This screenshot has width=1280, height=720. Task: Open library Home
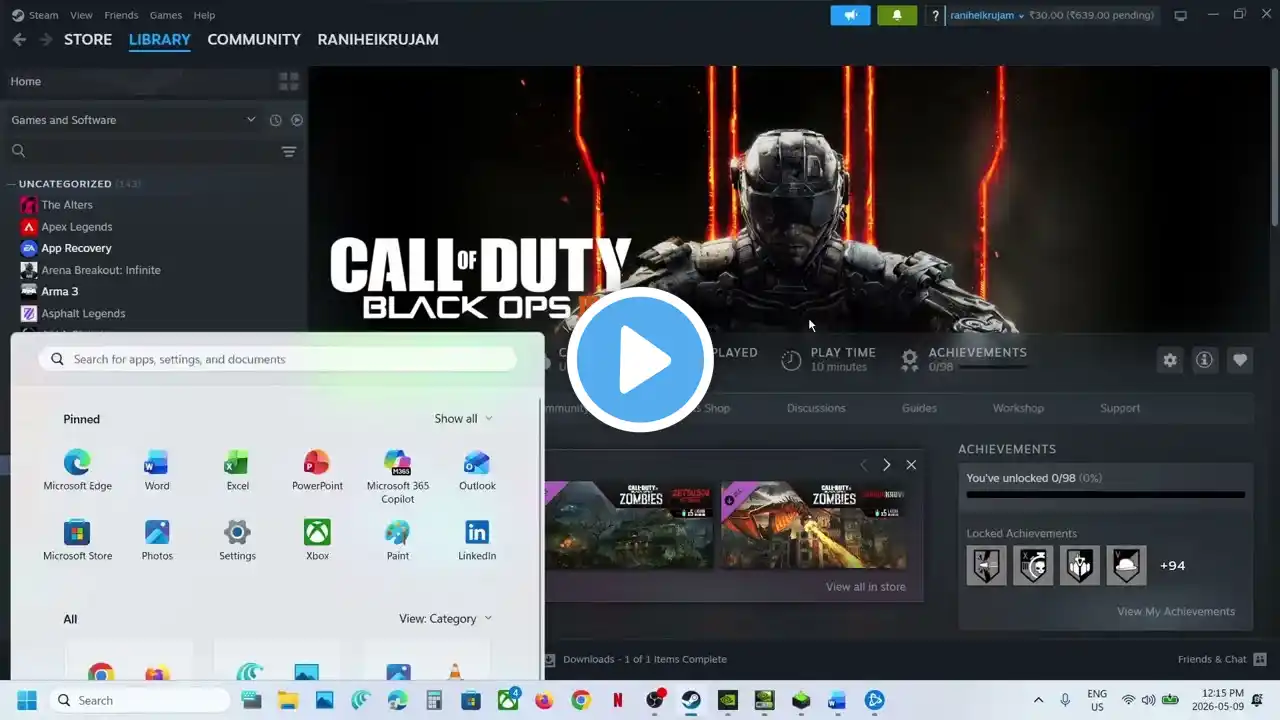click(x=26, y=81)
